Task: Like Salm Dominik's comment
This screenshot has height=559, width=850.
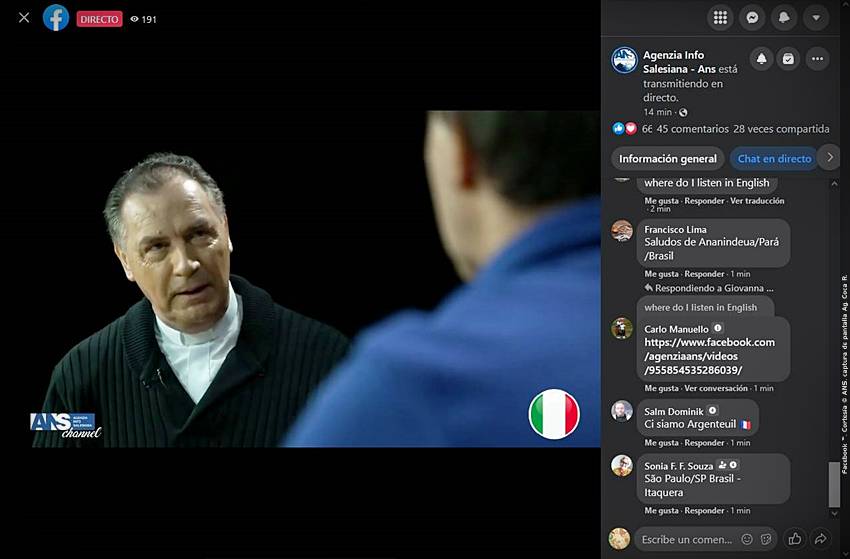Action: point(661,443)
